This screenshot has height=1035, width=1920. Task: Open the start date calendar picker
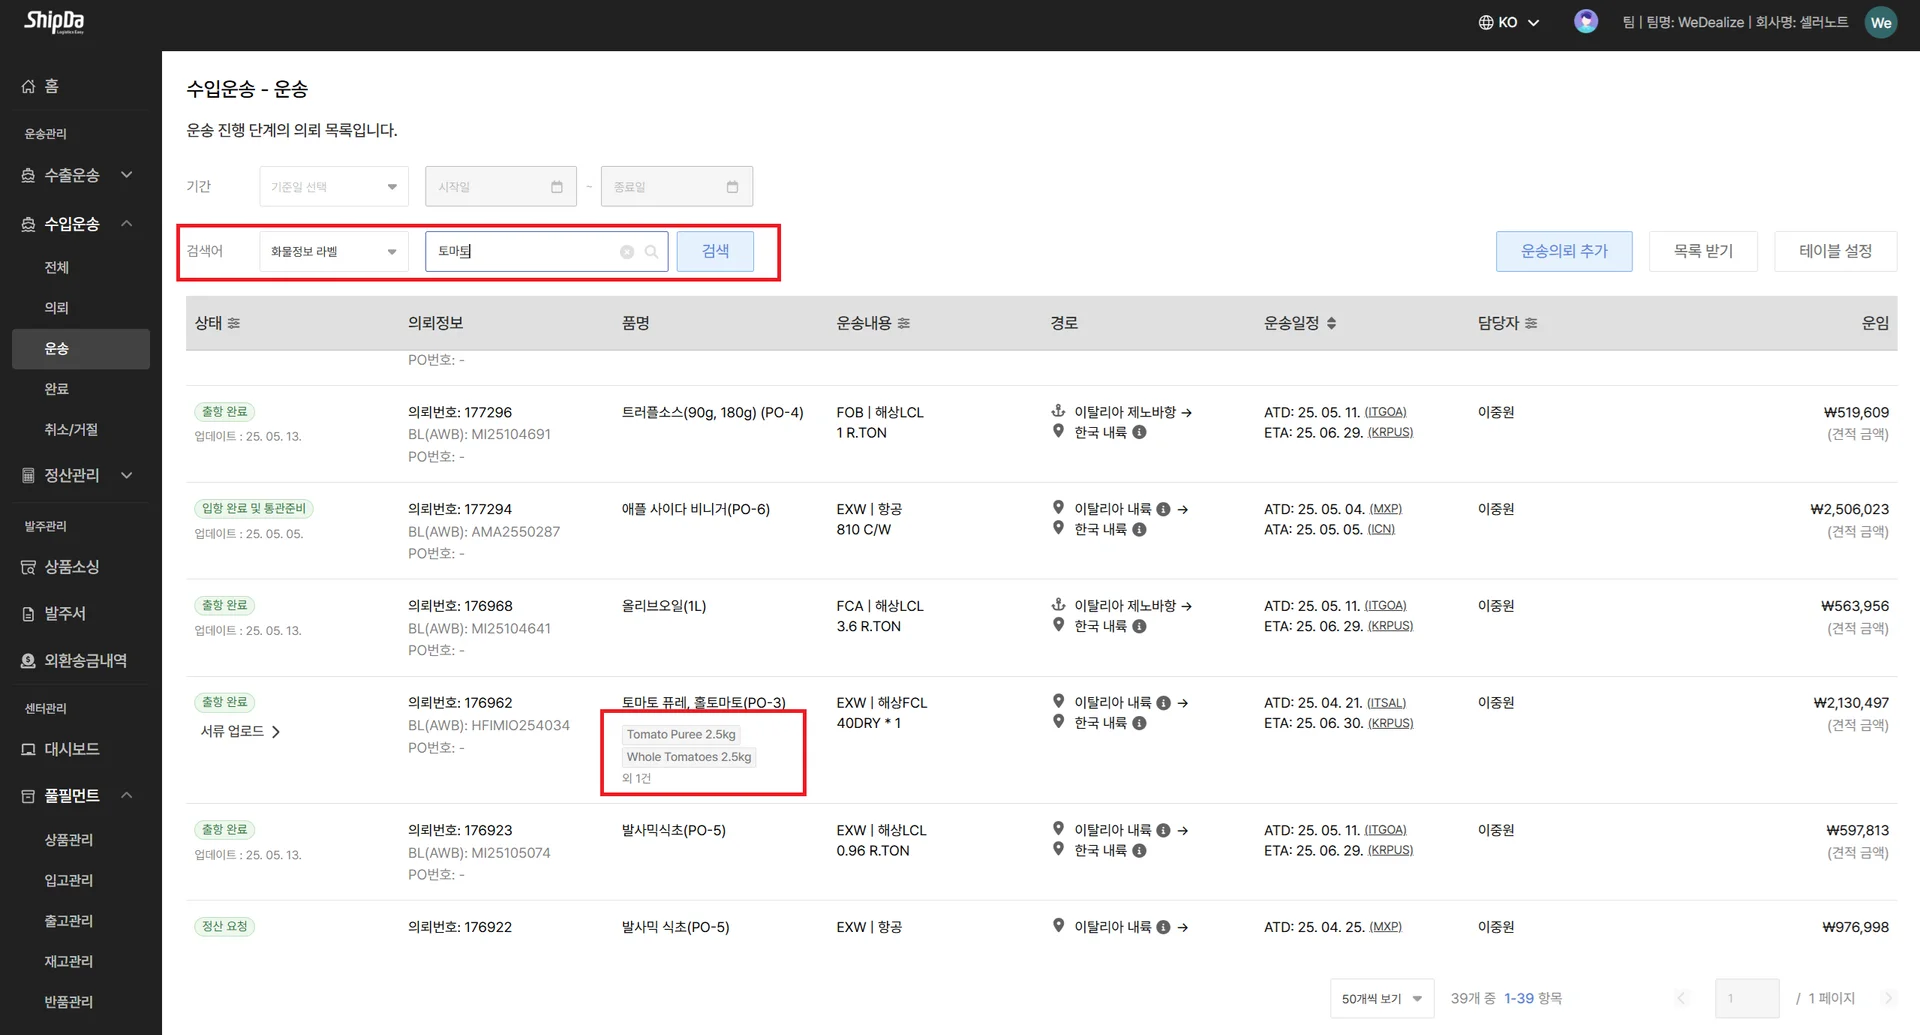point(557,187)
